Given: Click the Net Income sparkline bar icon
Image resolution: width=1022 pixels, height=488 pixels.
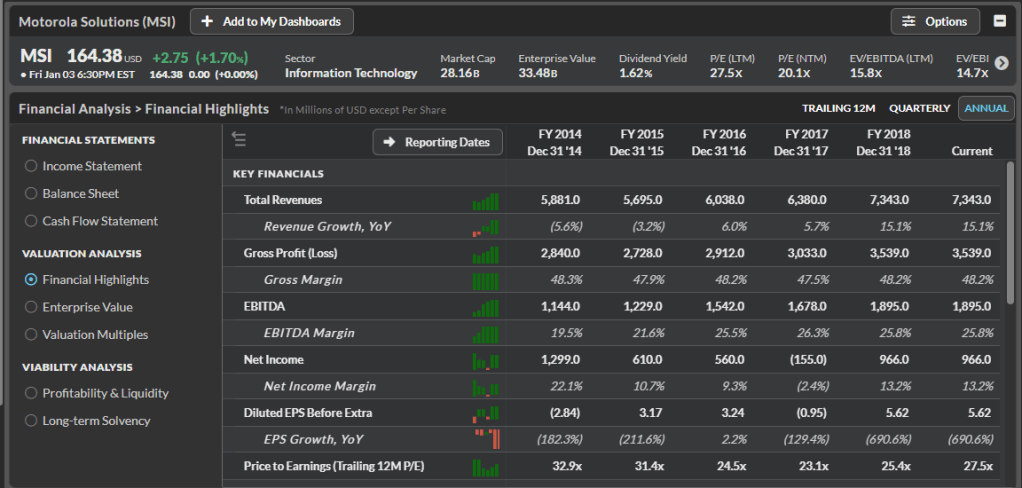Looking at the screenshot, I should (x=485, y=360).
